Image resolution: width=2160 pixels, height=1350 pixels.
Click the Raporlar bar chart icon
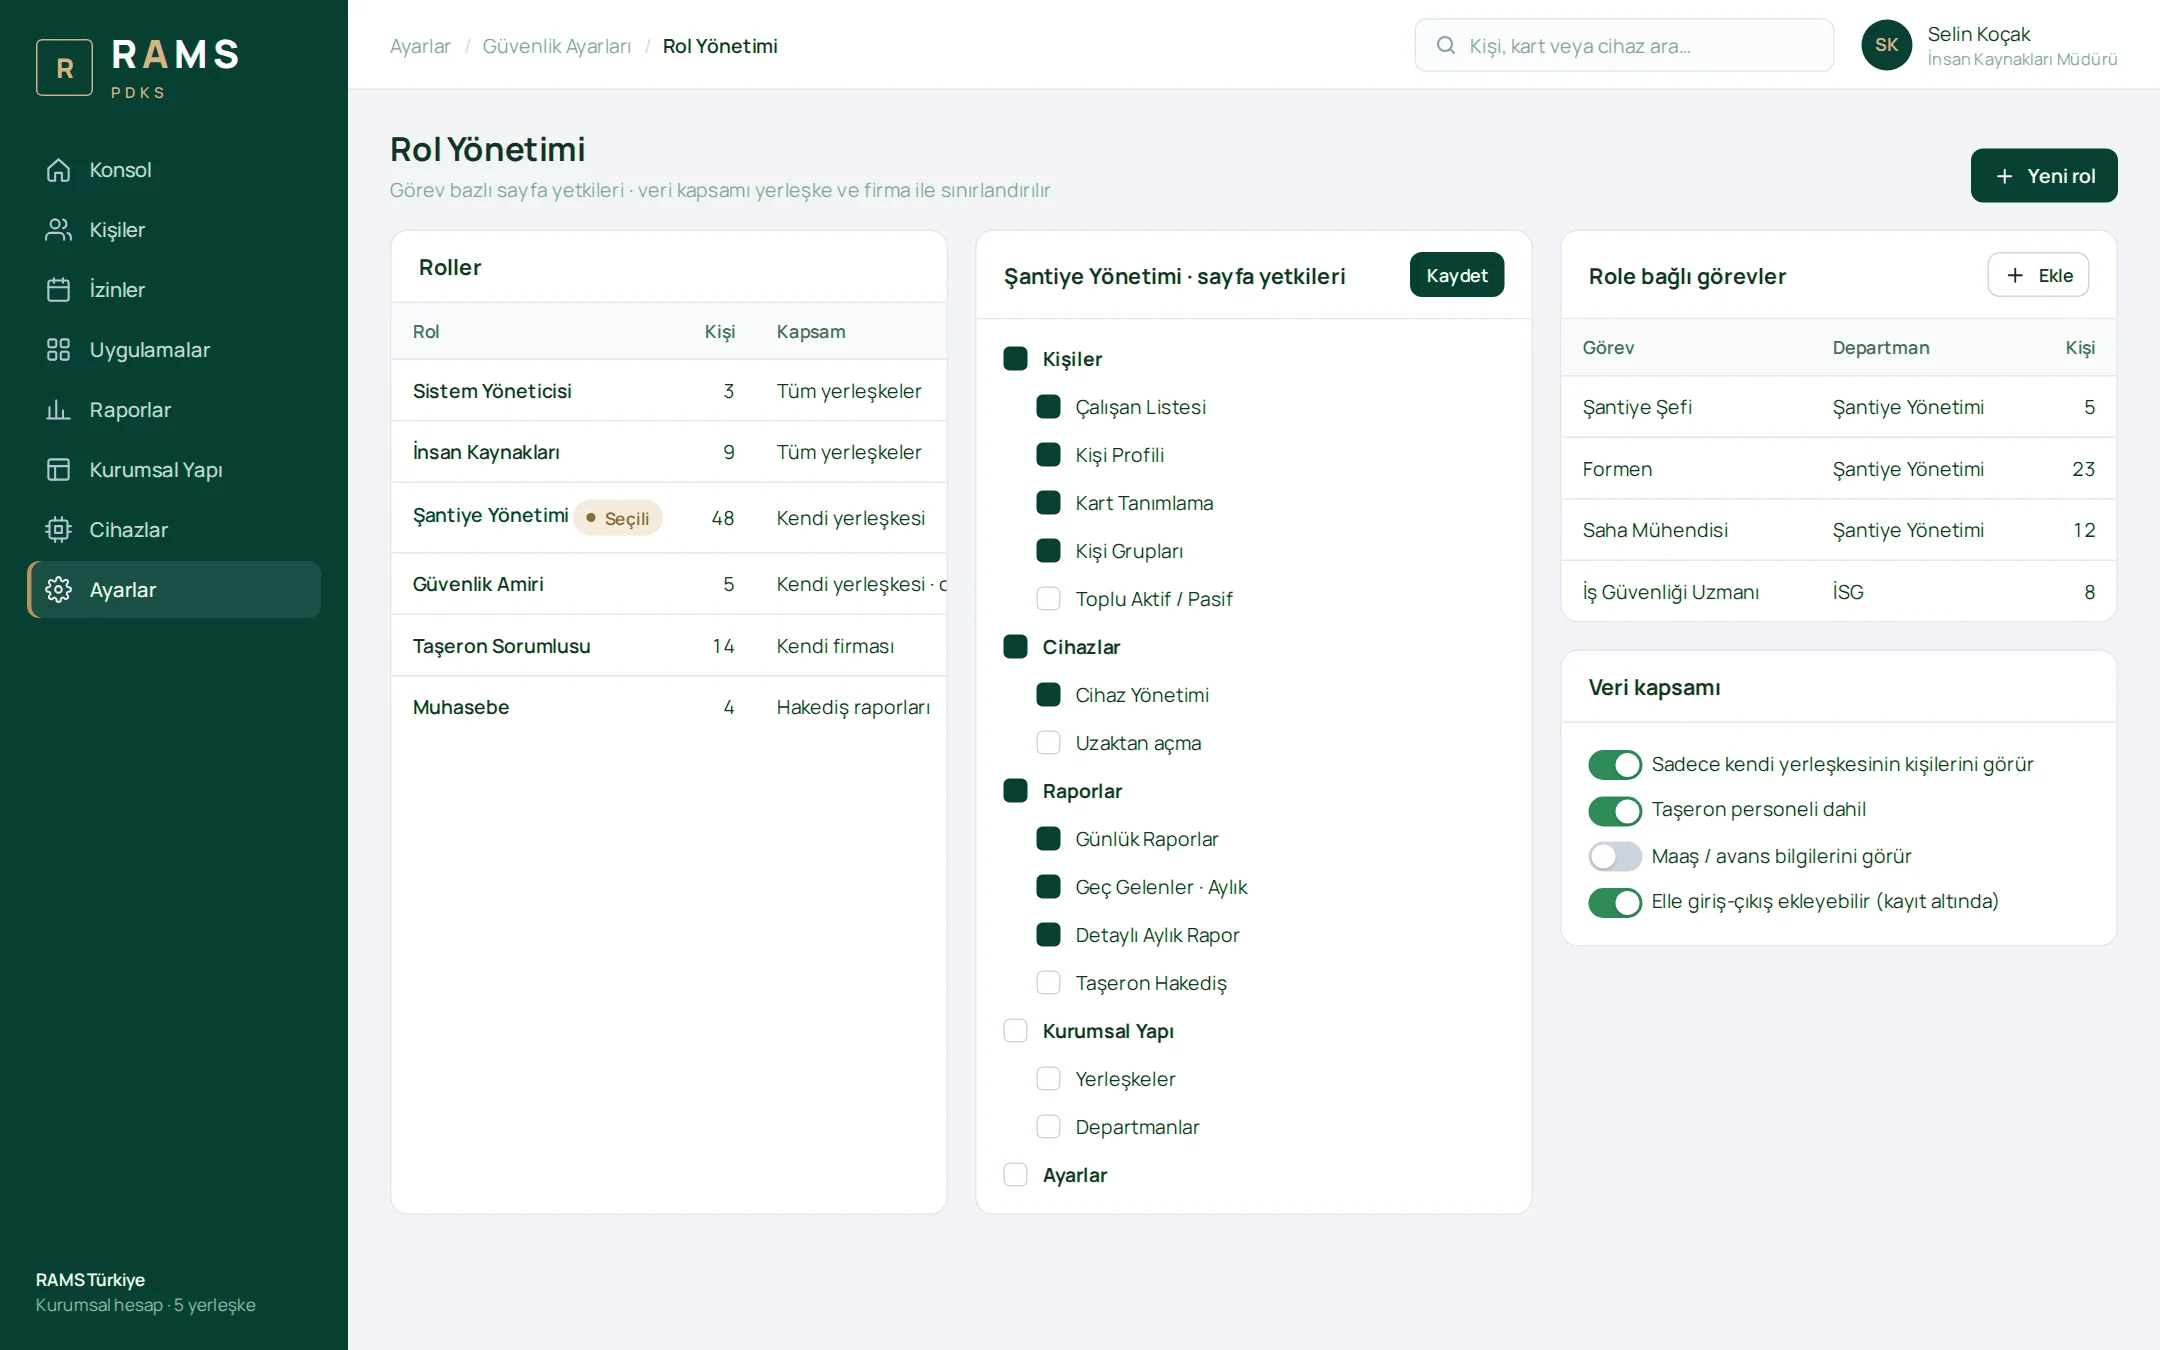pos(59,410)
